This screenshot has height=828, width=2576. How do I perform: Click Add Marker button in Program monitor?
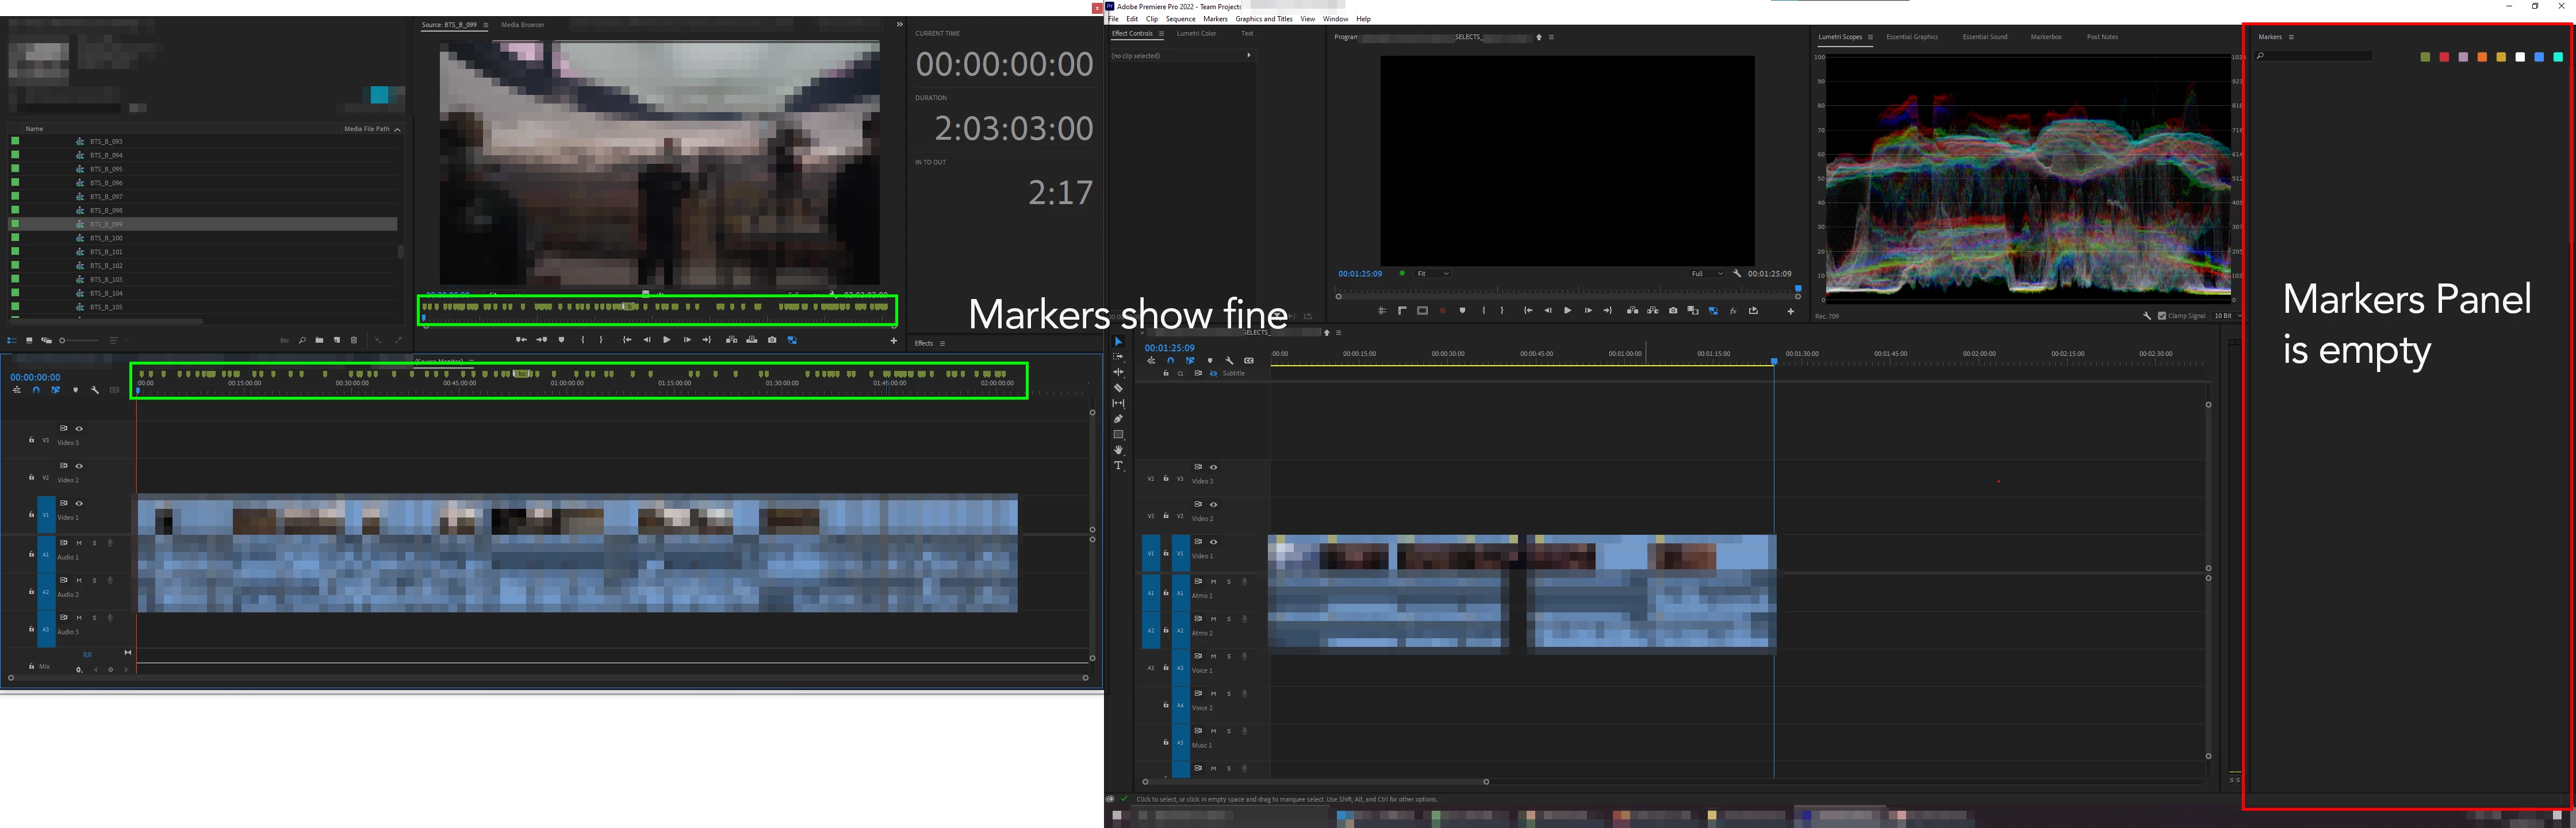pos(1462,311)
